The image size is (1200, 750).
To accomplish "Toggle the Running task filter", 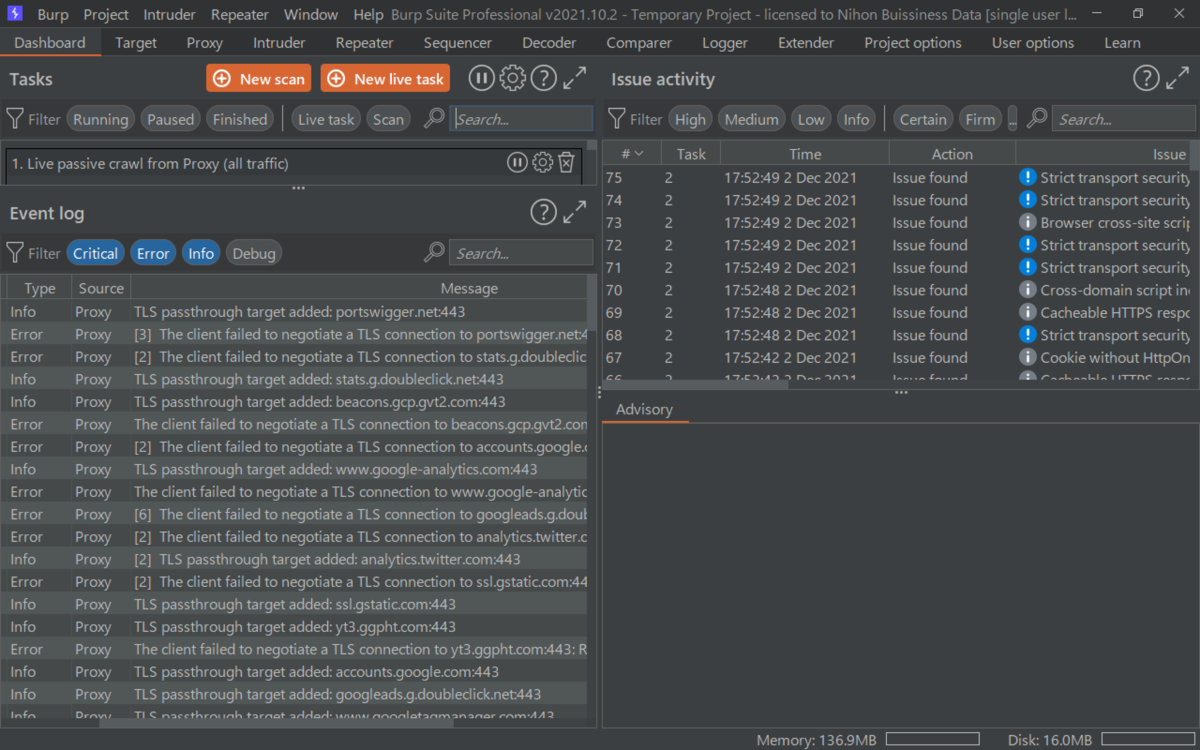I will tap(100, 119).
